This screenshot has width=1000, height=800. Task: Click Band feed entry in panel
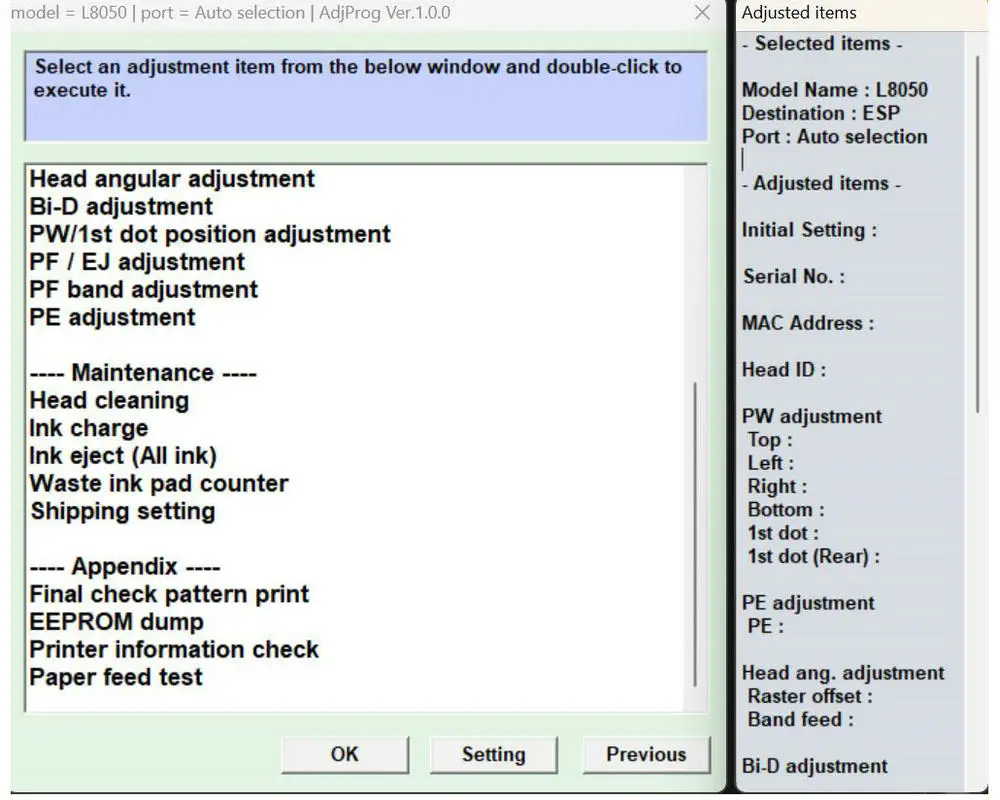pyautogui.click(x=800, y=720)
